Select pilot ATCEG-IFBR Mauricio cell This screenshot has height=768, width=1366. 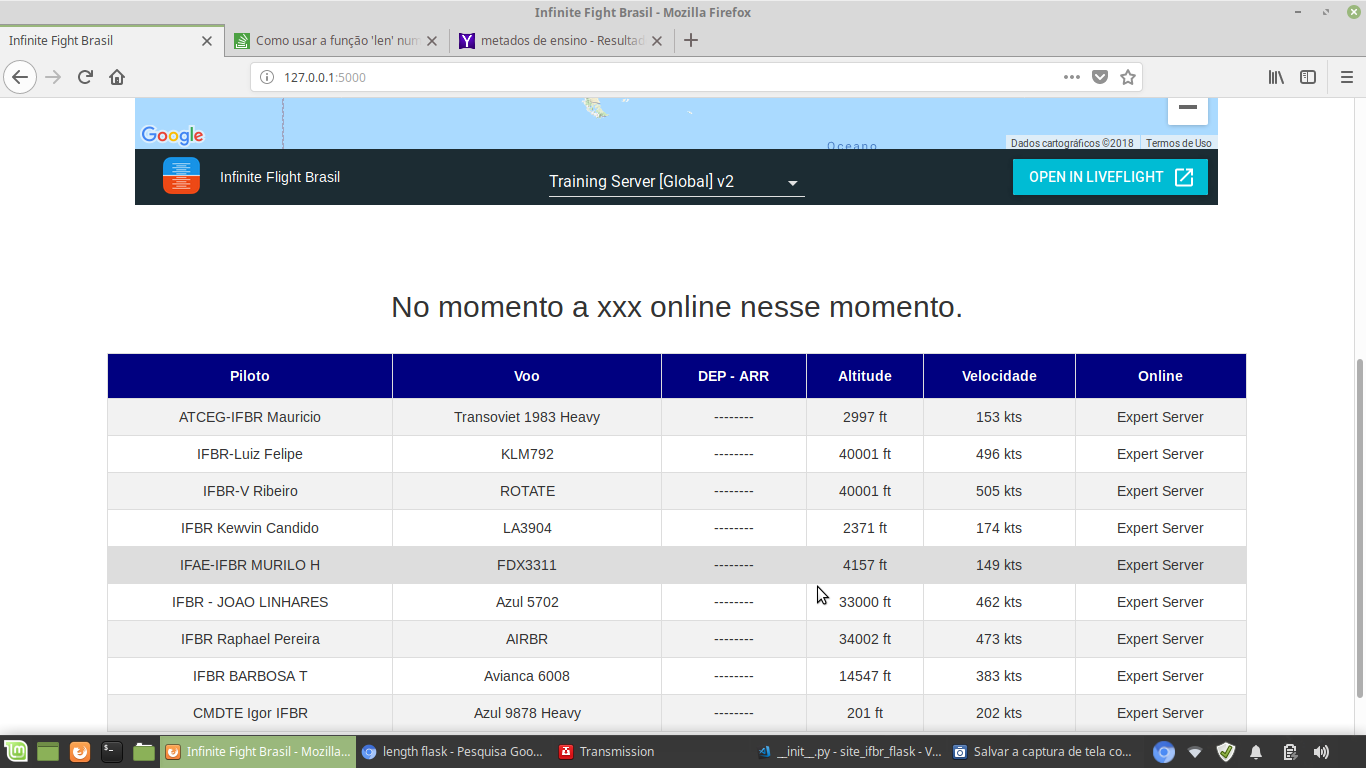(250, 417)
